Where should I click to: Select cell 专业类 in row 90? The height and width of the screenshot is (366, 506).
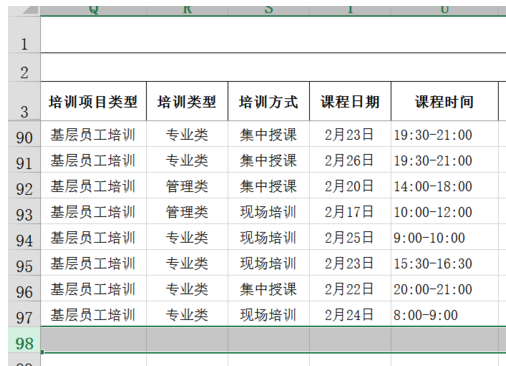[x=187, y=134]
